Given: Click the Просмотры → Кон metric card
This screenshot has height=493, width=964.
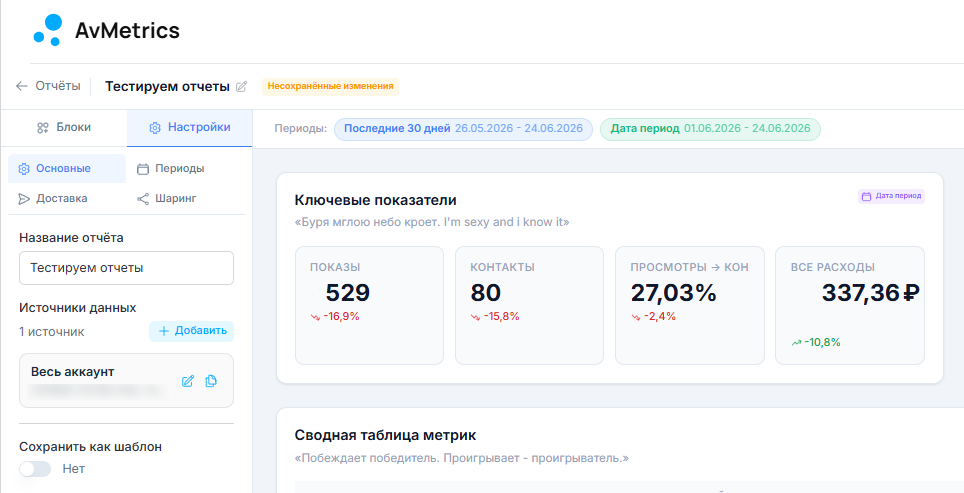Looking at the screenshot, I should tap(690, 306).
